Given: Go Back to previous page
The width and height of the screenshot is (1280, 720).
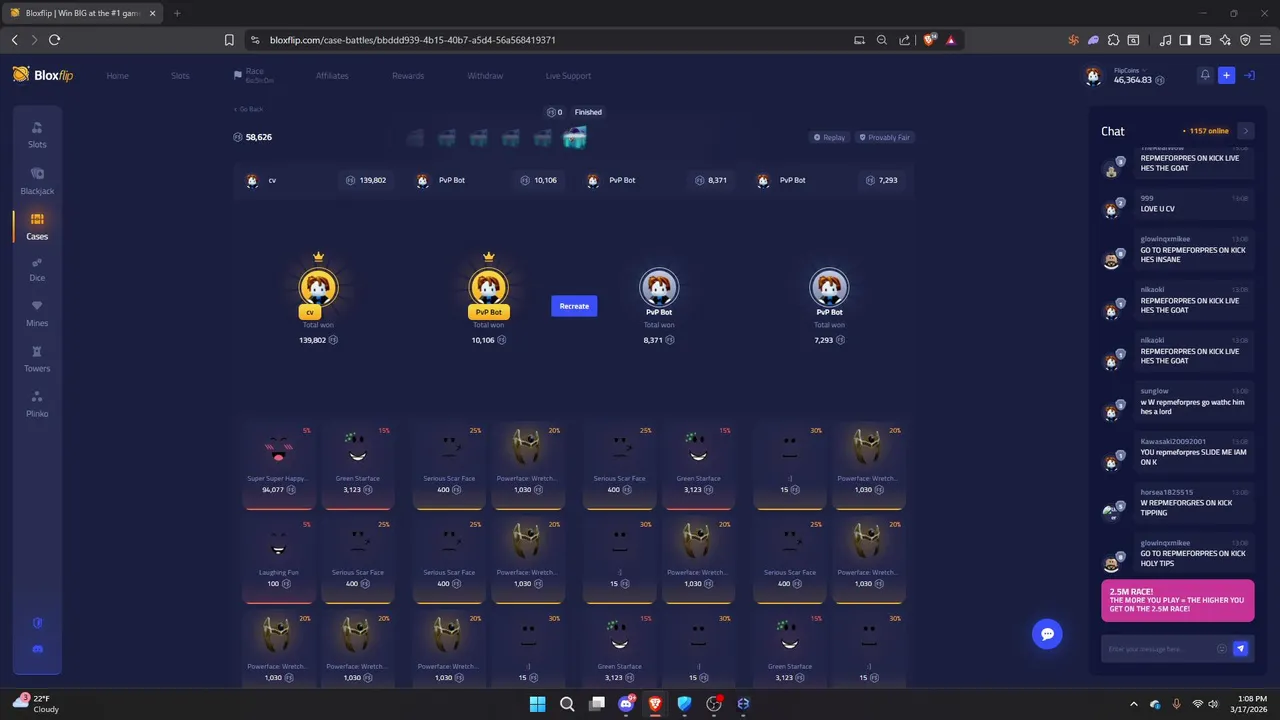Looking at the screenshot, I should tap(248, 109).
